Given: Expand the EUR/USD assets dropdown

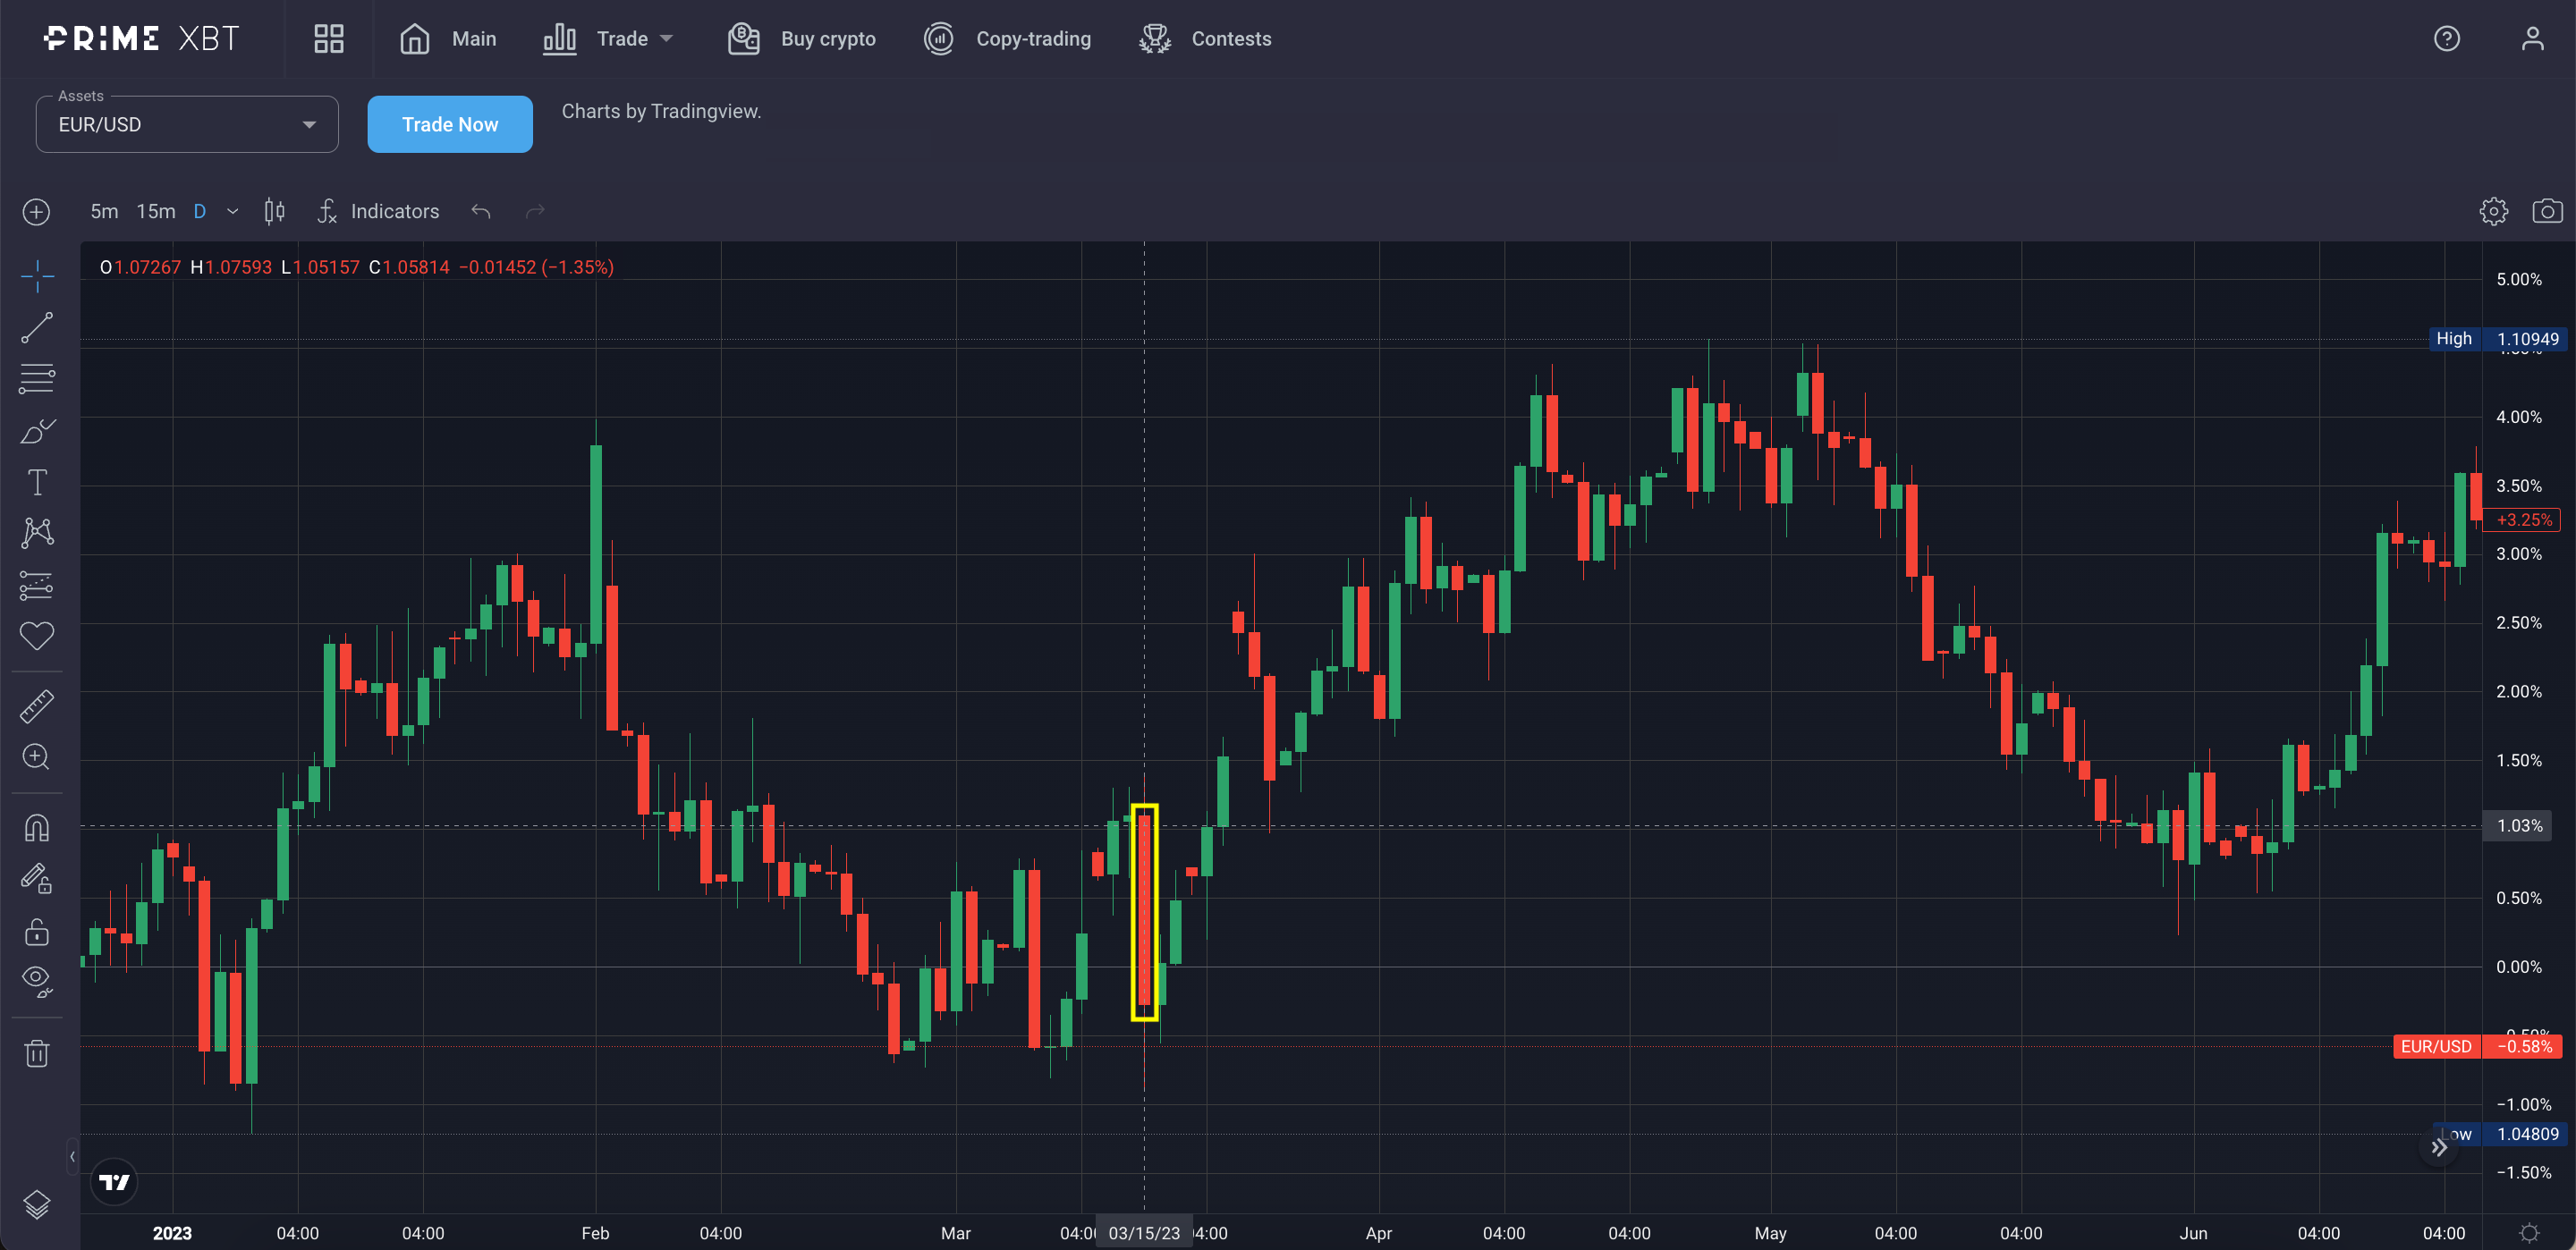Looking at the screenshot, I should [x=187, y=124].
